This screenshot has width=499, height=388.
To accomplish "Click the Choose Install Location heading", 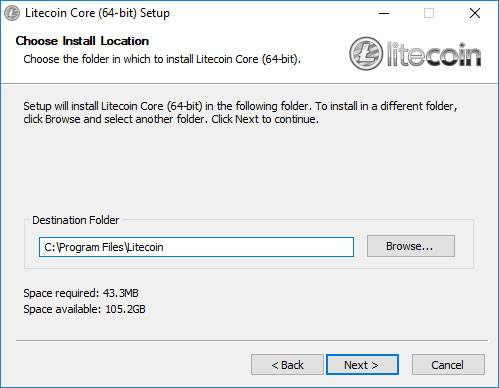I will point(82,41).
